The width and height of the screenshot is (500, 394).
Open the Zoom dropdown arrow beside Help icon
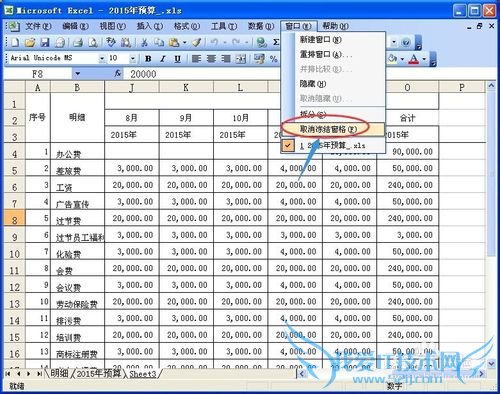(394, 42)
